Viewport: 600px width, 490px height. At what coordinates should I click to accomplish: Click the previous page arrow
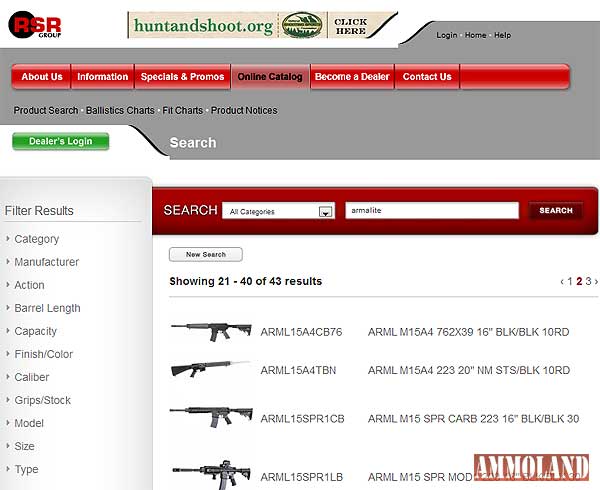click(x=562, y=282)
